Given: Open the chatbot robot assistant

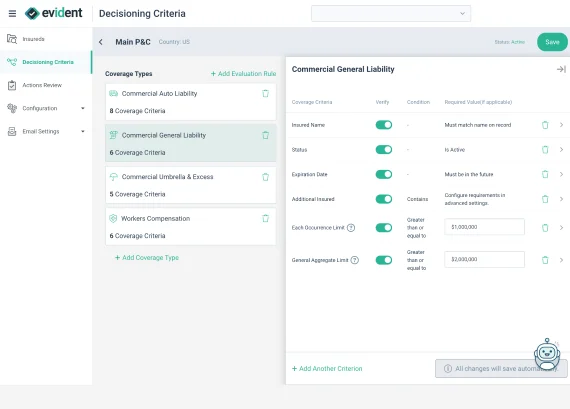Looking at the screenshot, I should [x=547, y=354].
